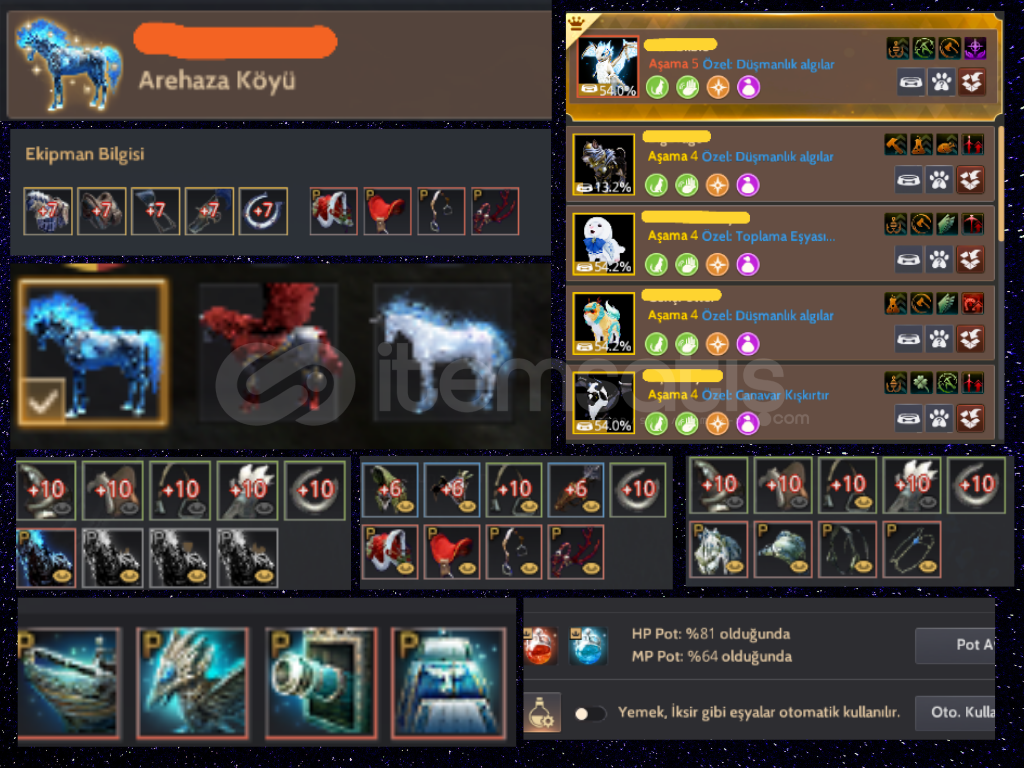
Task: Click the Pot Al button
Action: click(x=956, y=645)
